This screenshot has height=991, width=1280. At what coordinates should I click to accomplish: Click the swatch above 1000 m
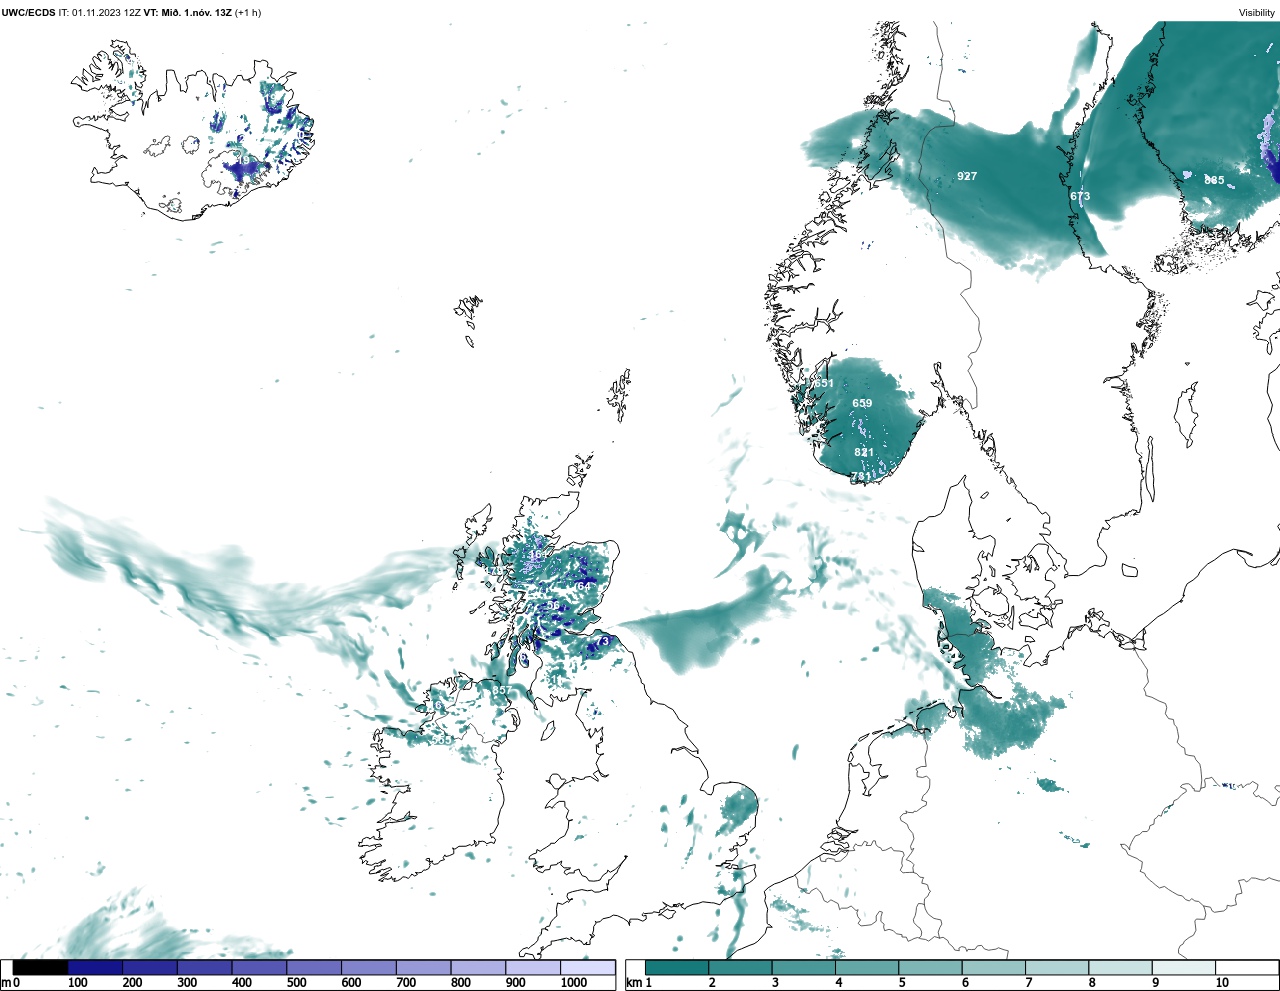587,967
